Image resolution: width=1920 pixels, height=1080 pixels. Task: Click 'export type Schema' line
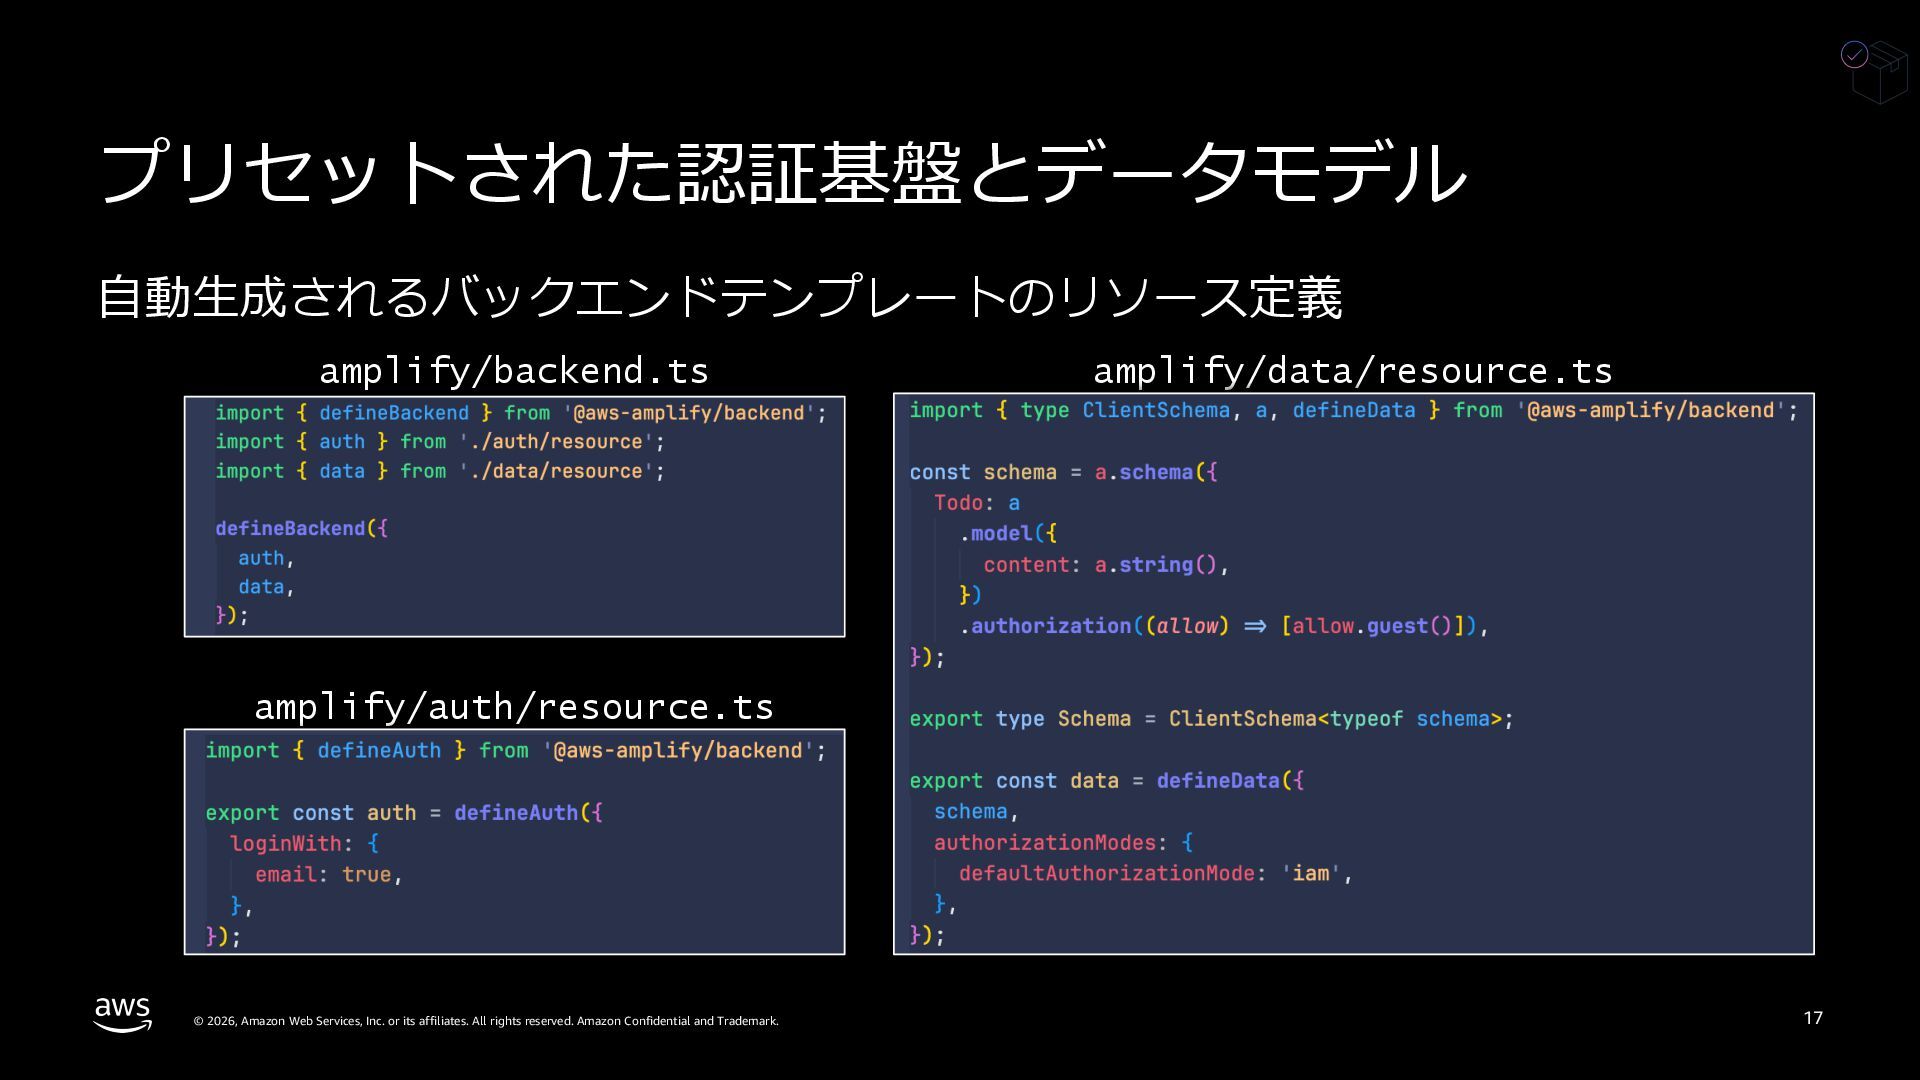(1210, 719)
